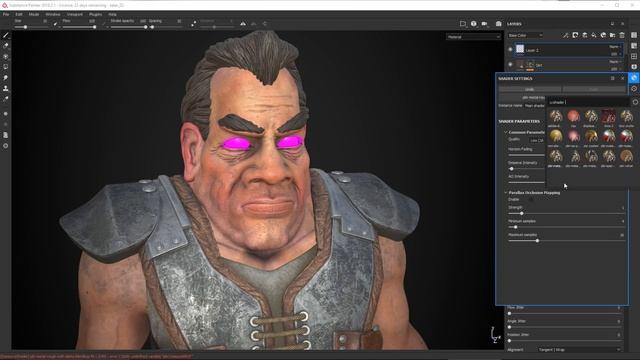Add an effect with the Layers wand icon
The image size is (640, 360).
coord(566,36)
